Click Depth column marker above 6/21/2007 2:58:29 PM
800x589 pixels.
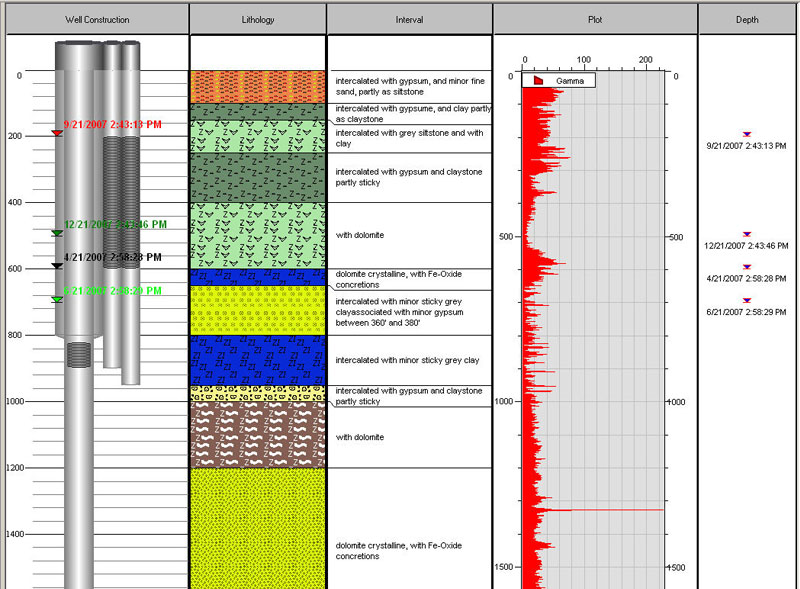[747, 301]
